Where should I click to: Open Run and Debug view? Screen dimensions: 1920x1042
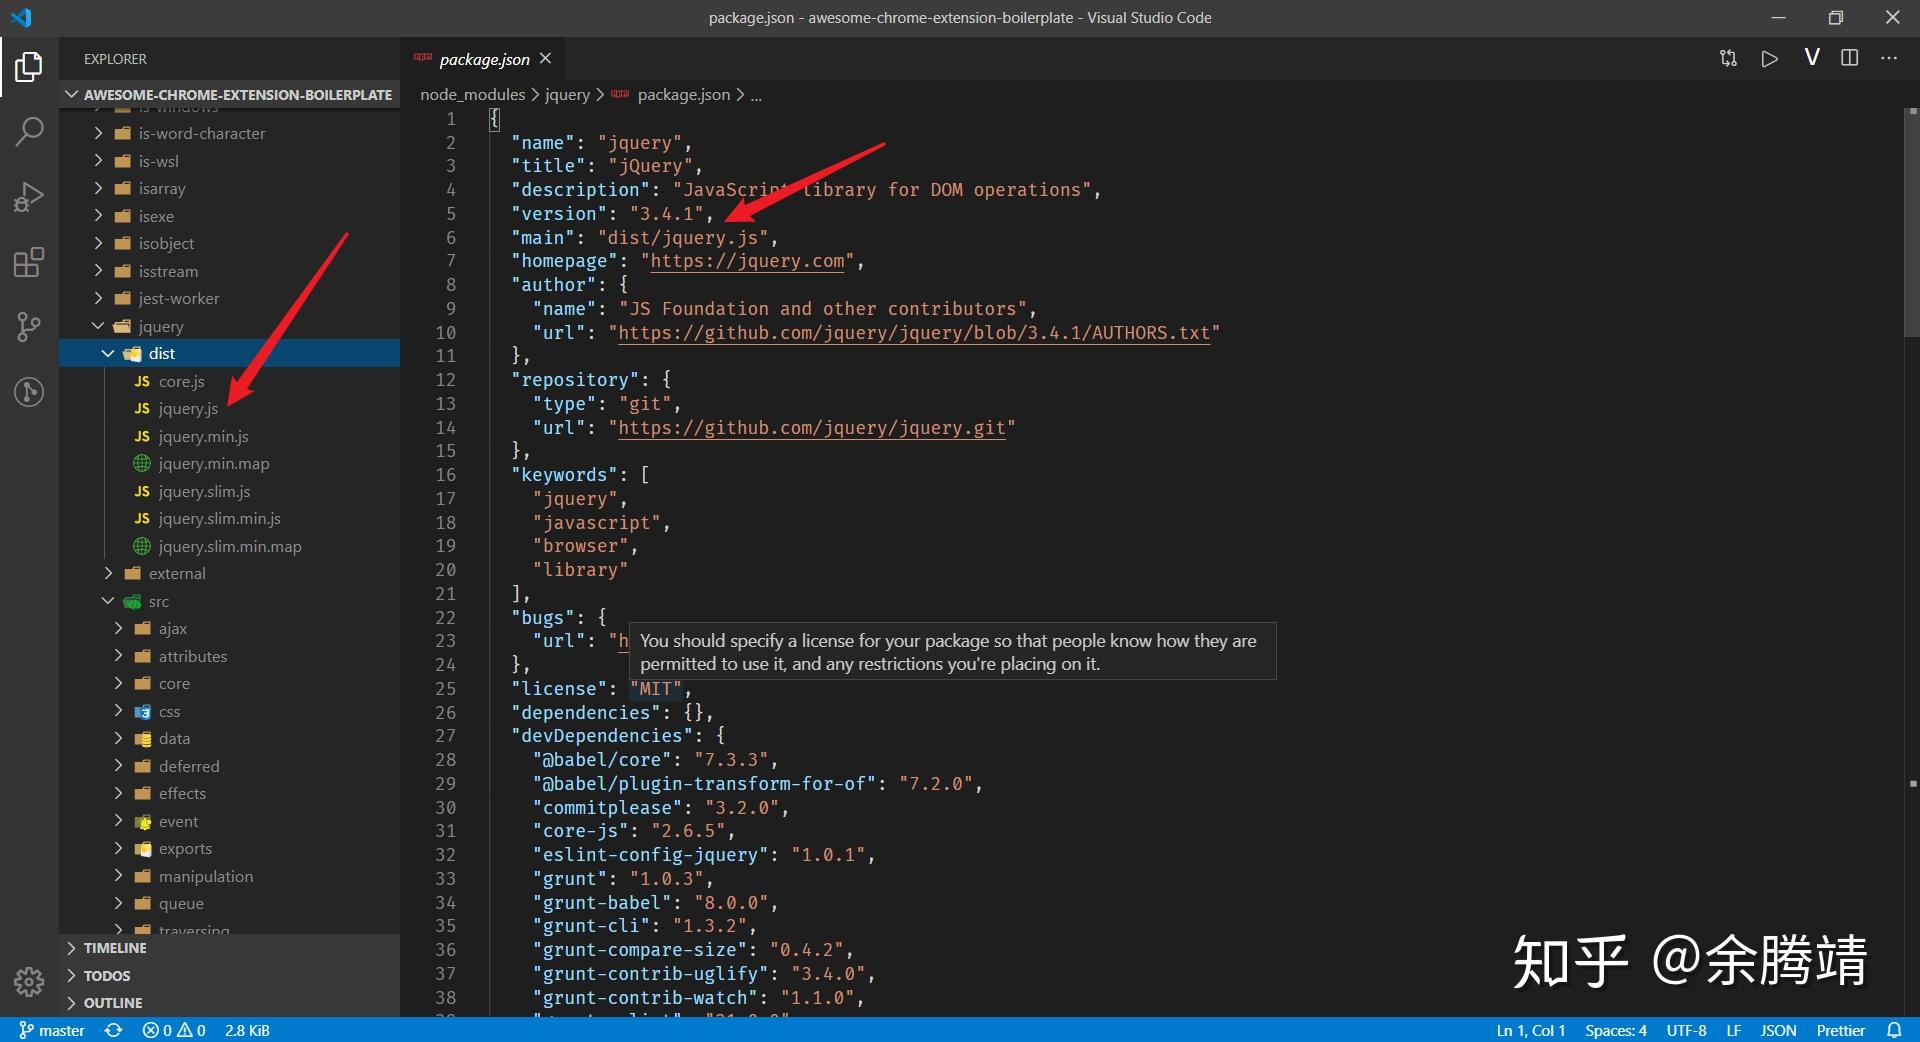(29, 197)
